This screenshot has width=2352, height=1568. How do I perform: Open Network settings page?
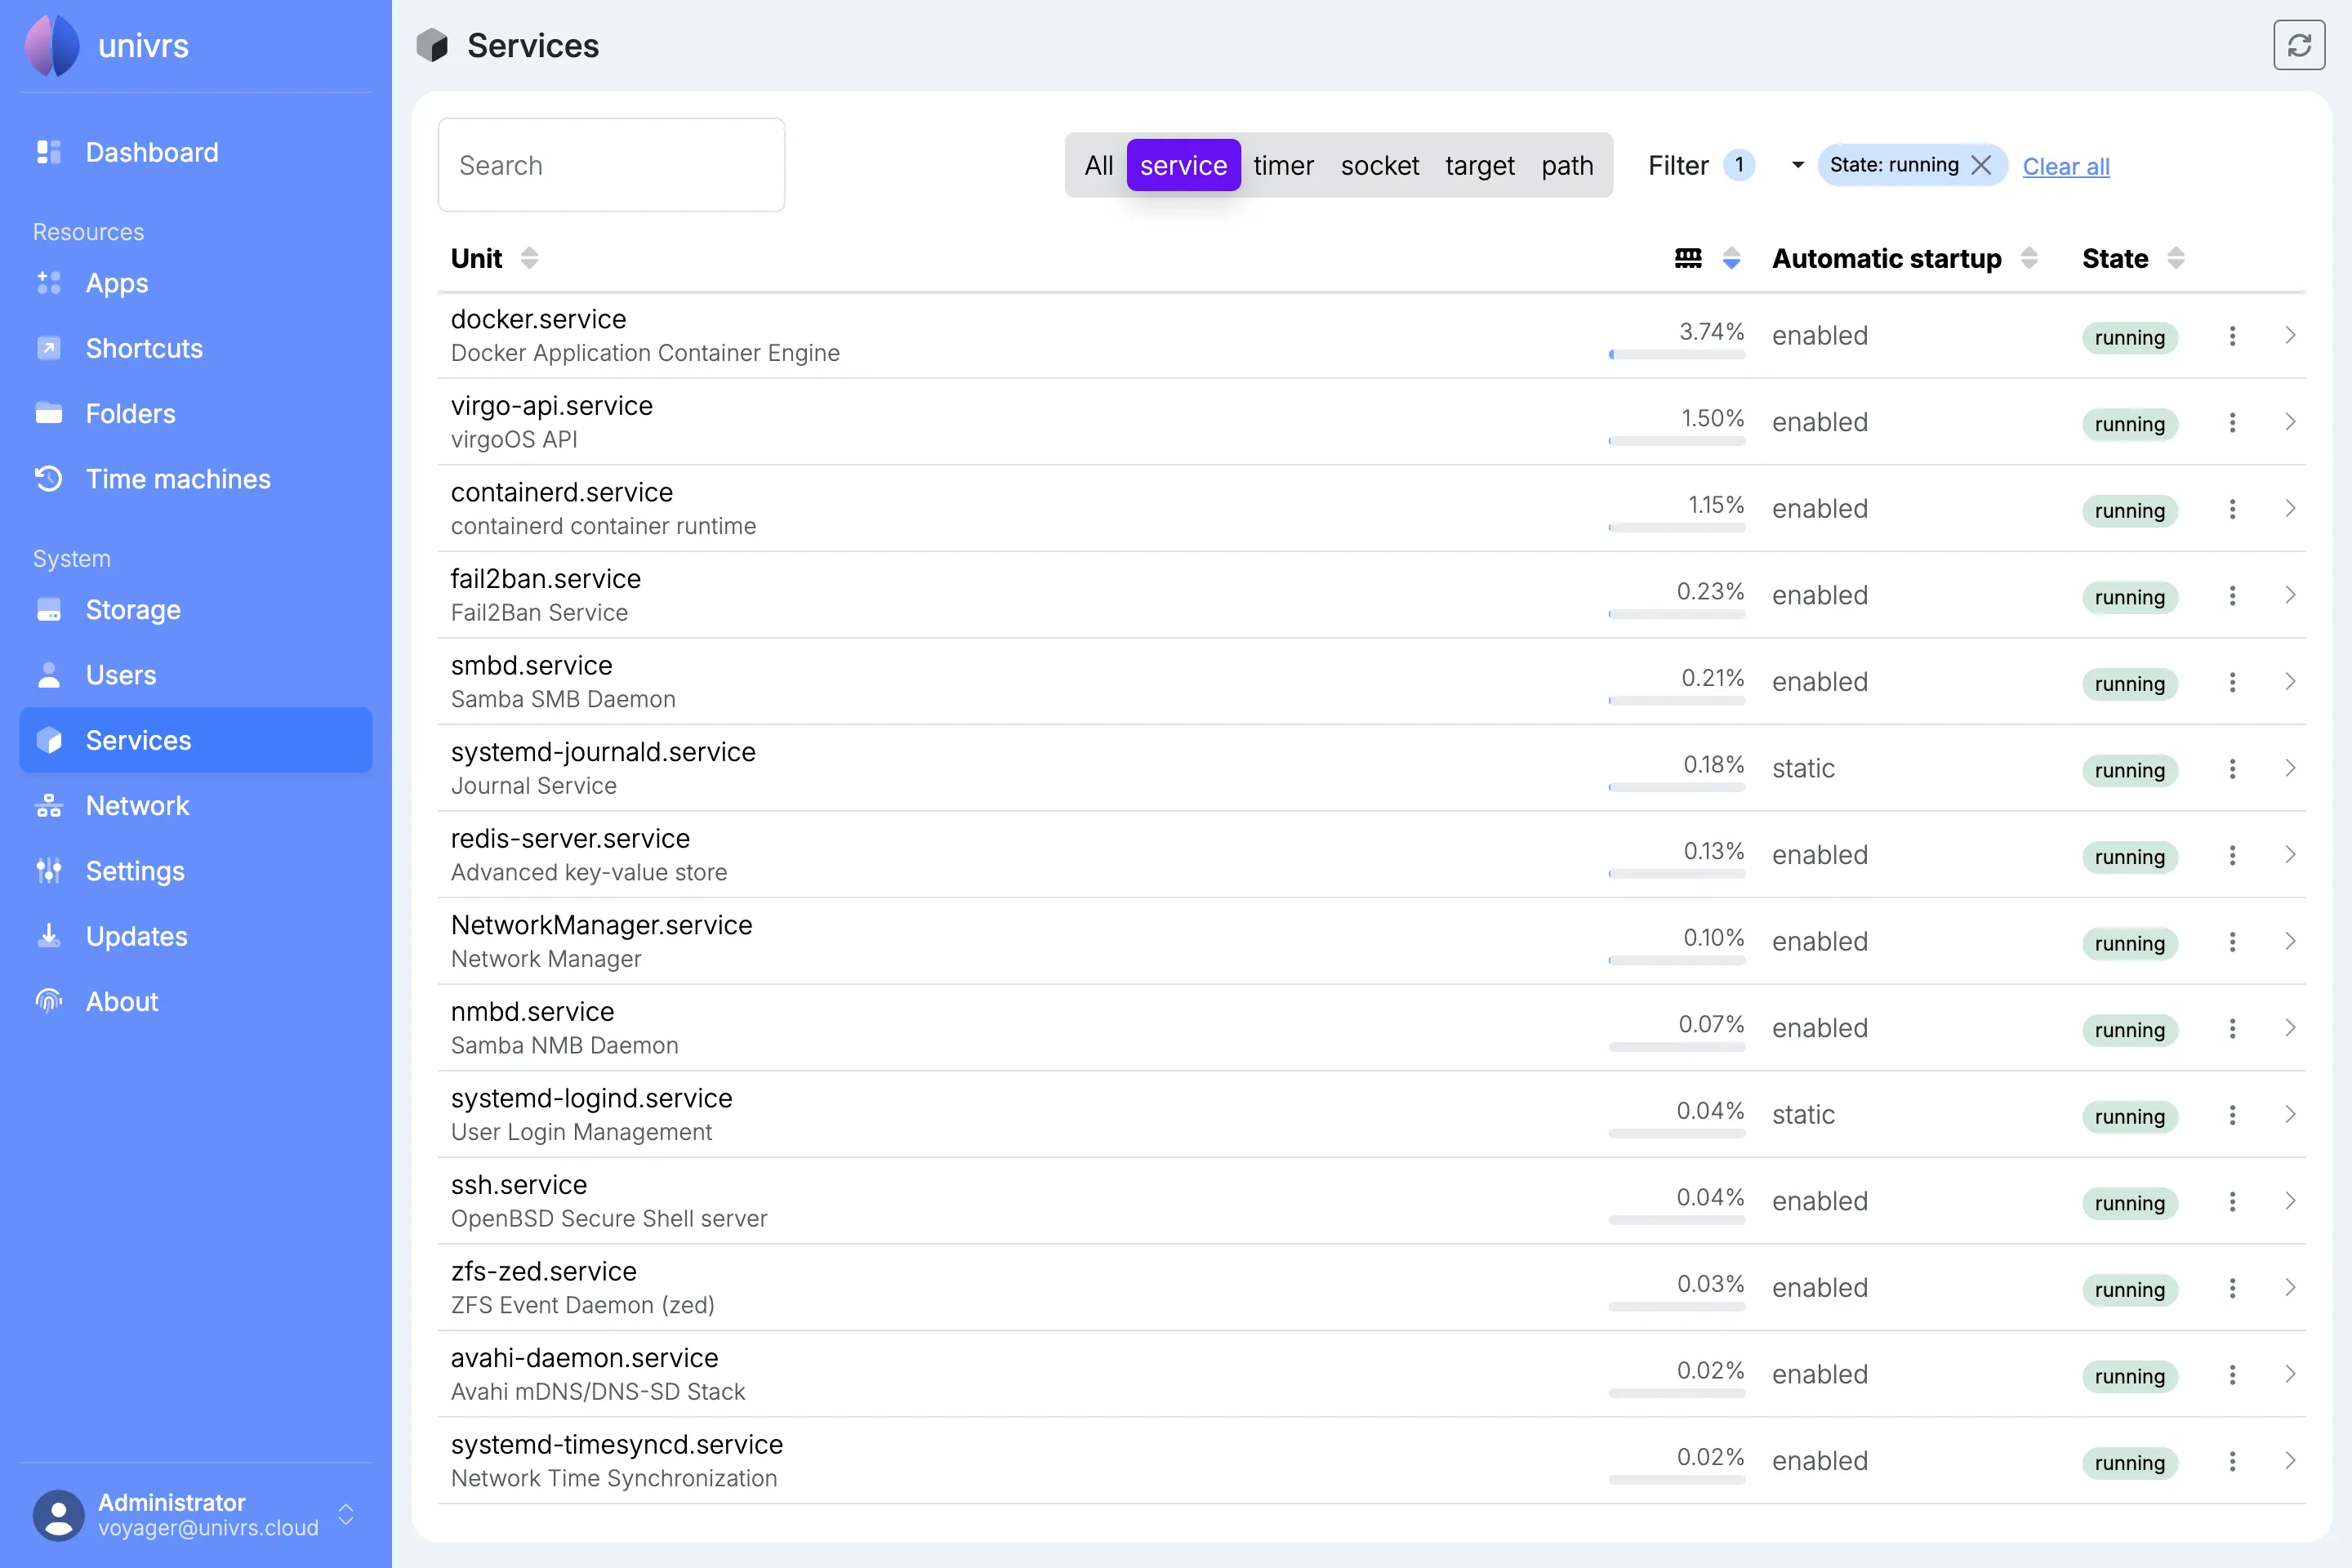point(195,805)
